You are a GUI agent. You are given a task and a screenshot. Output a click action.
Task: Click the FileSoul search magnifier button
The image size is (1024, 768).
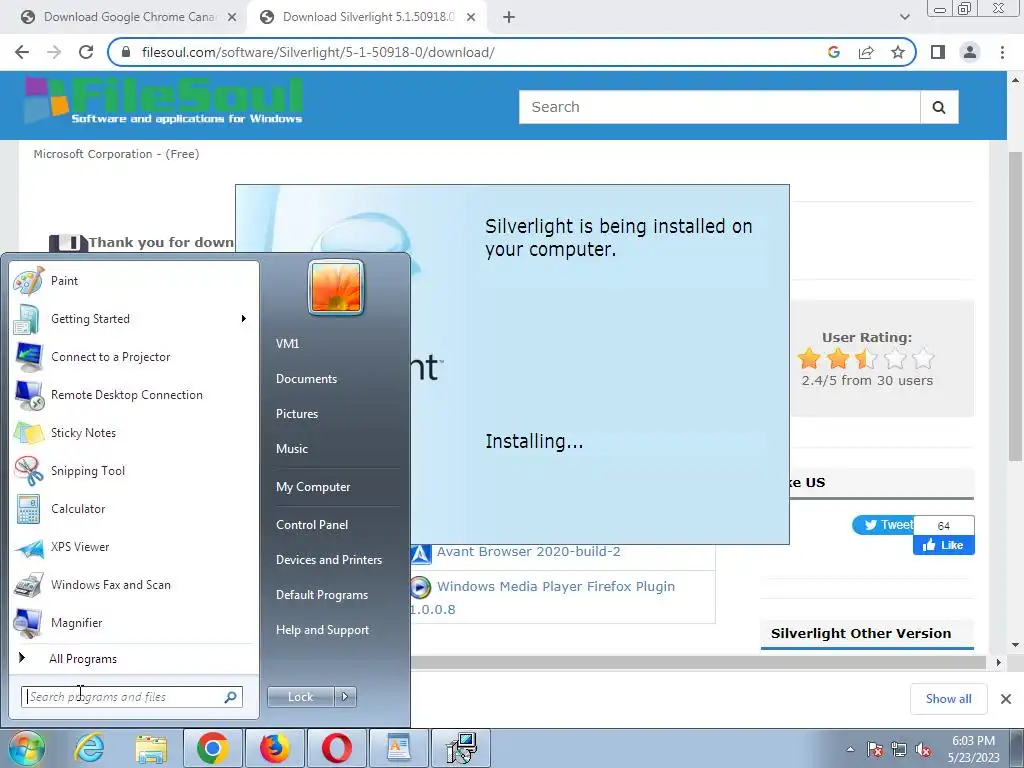tap(939, 107)
